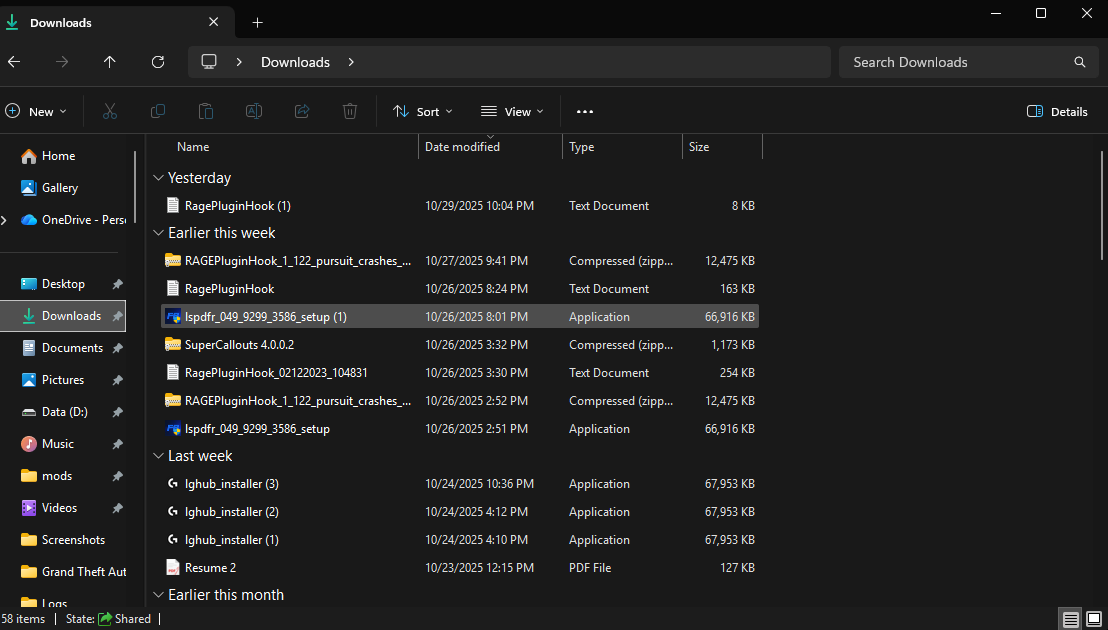
Task: Click the Back navigation arrow
Action: 14,62
